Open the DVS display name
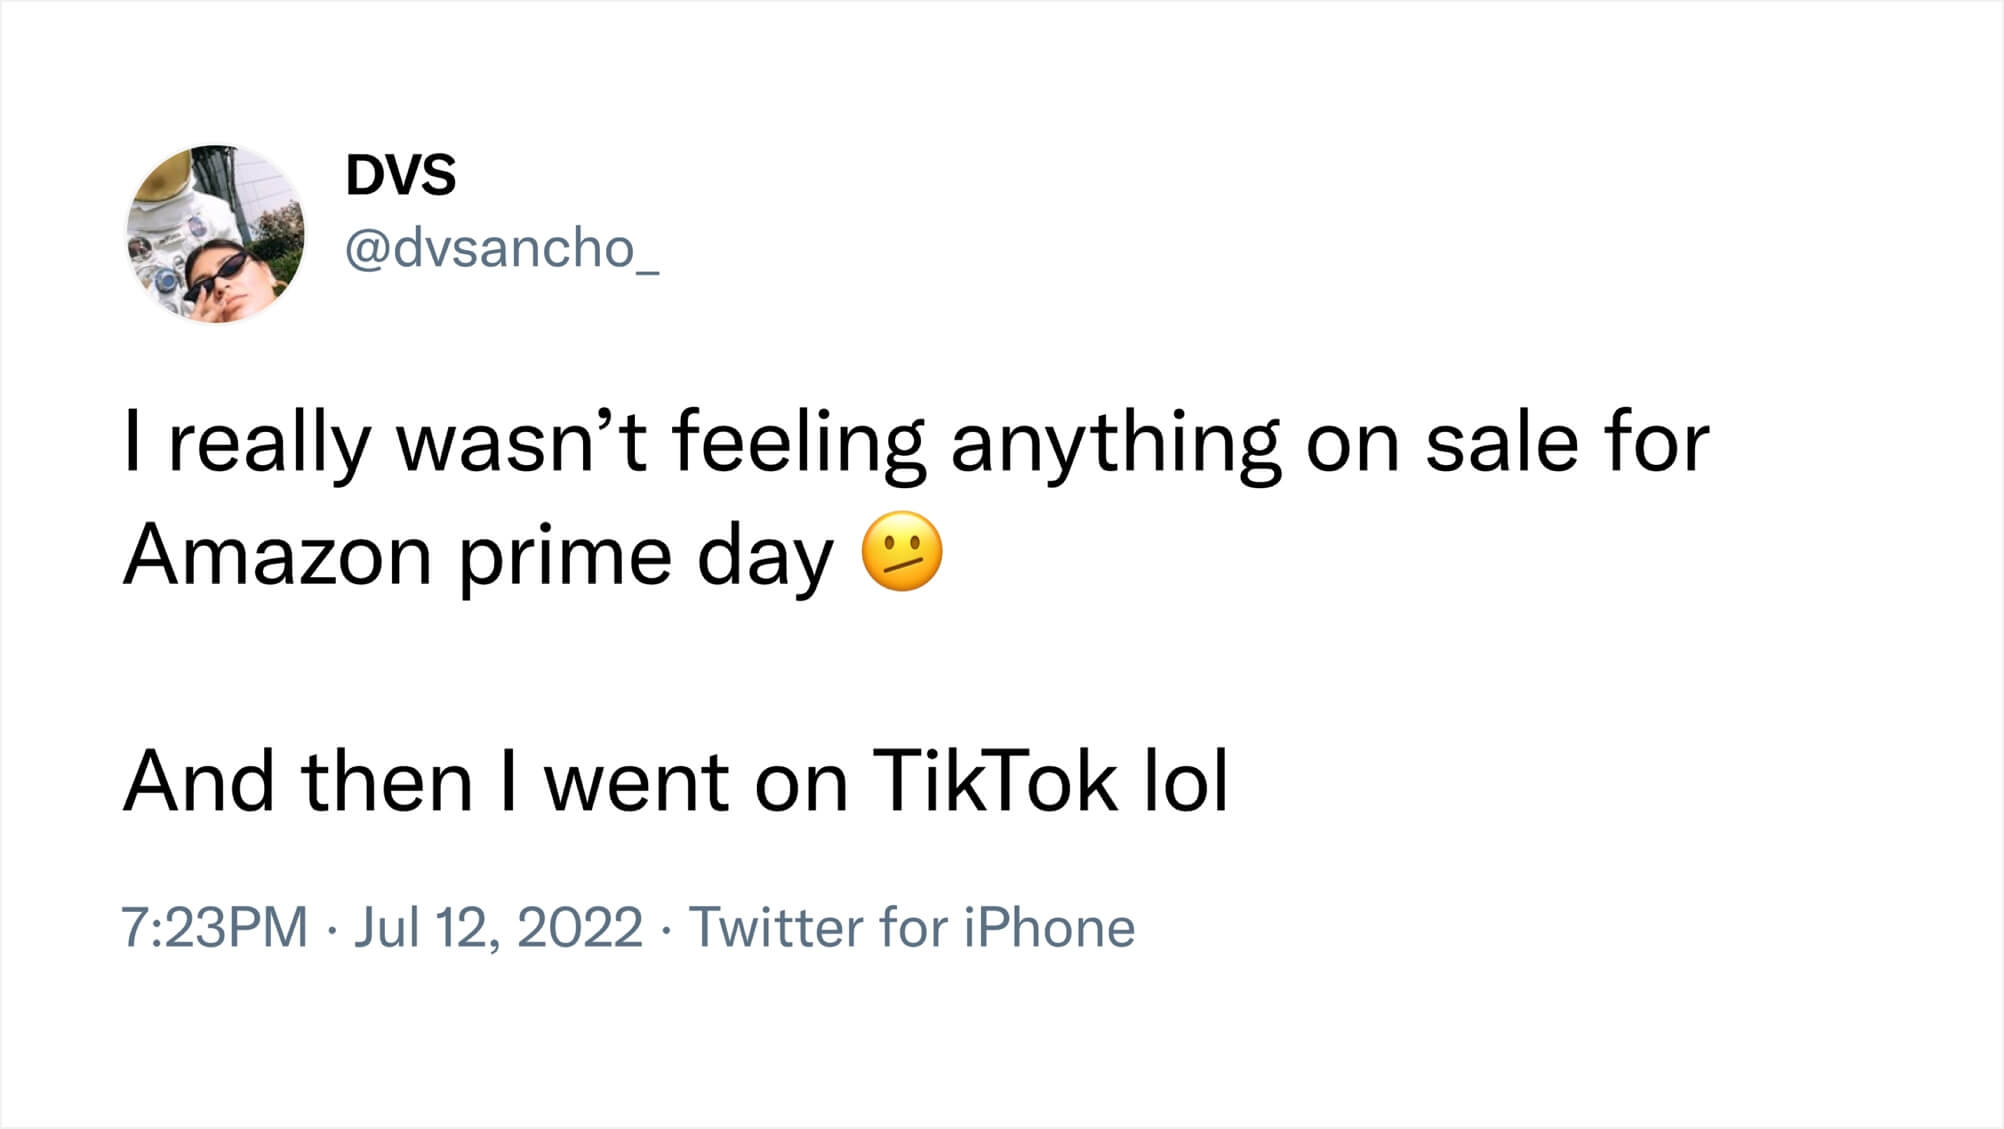Screen dimensions: 2004x1129 401,175
